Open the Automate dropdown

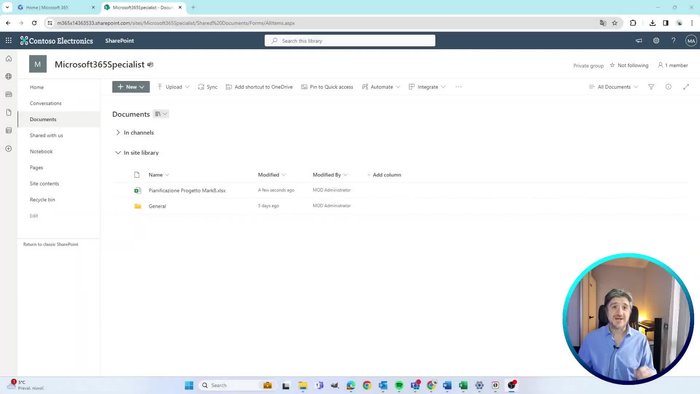[381, 87]
